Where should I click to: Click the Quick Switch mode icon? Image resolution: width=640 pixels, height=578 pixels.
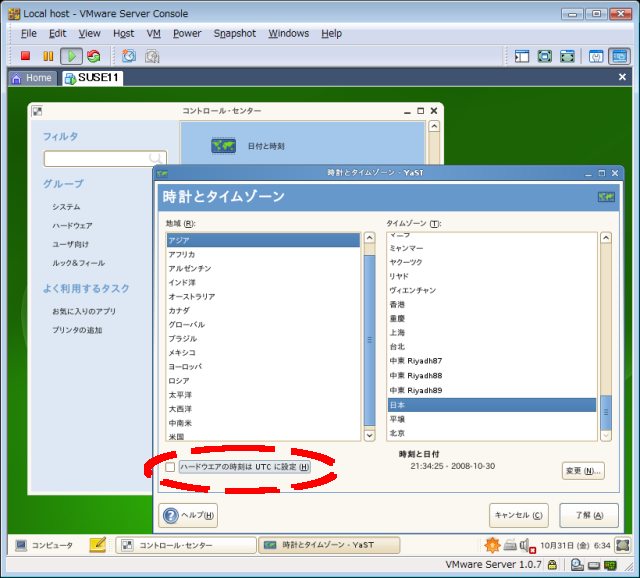567,56
